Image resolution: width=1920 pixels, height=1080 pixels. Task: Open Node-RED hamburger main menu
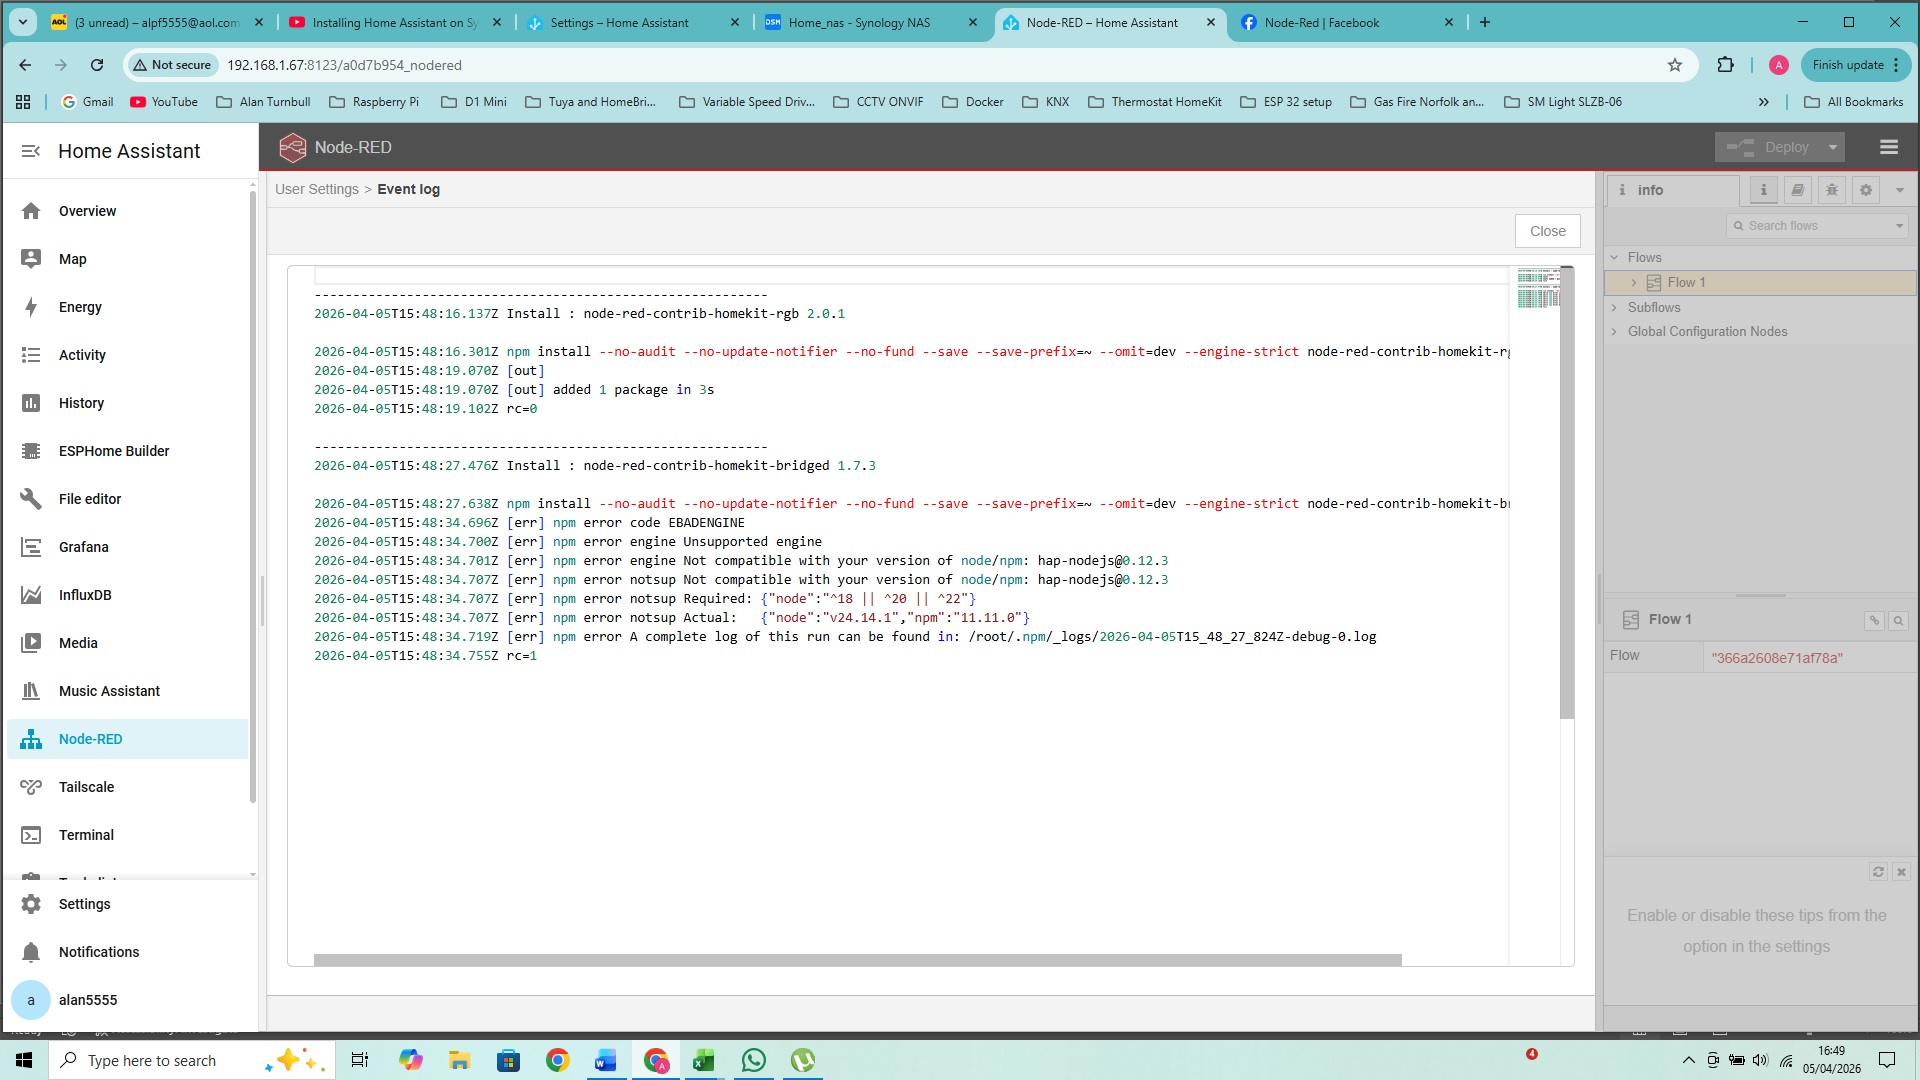pyautogui.click(x=1888, y=147)
